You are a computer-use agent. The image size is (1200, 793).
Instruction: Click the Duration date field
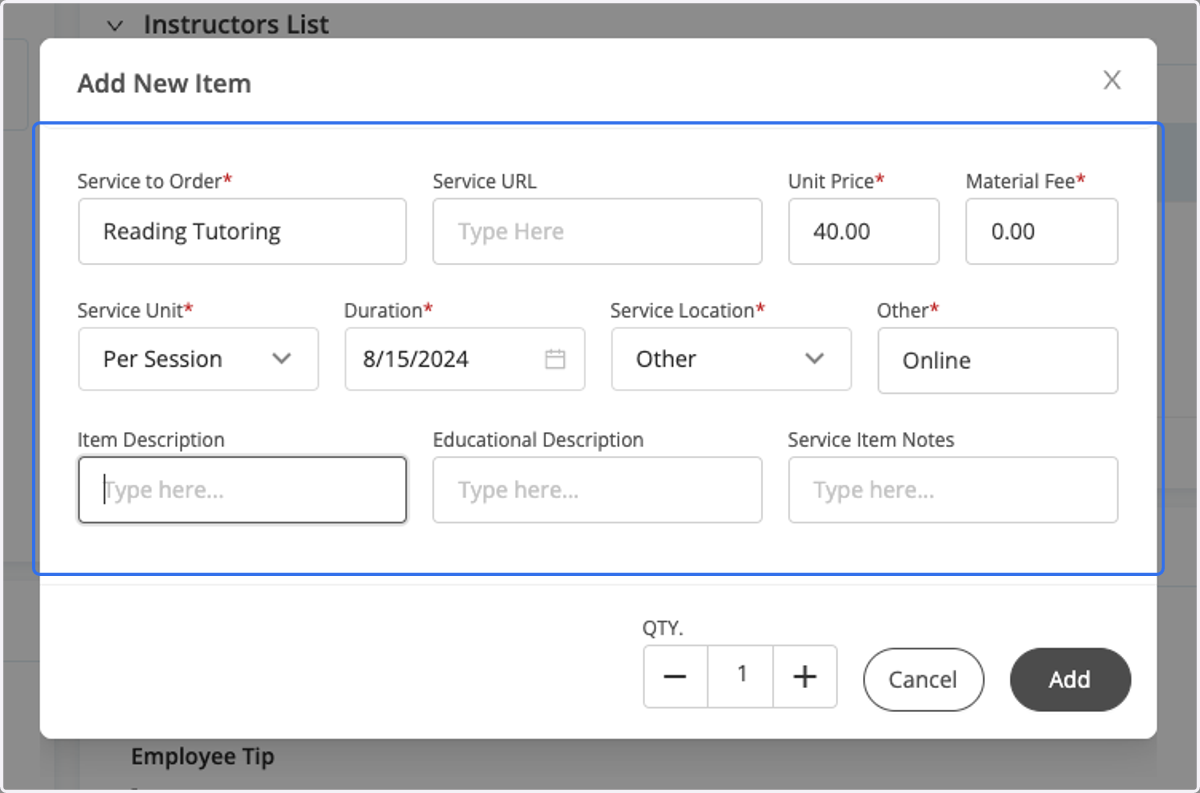pos(464,359)
